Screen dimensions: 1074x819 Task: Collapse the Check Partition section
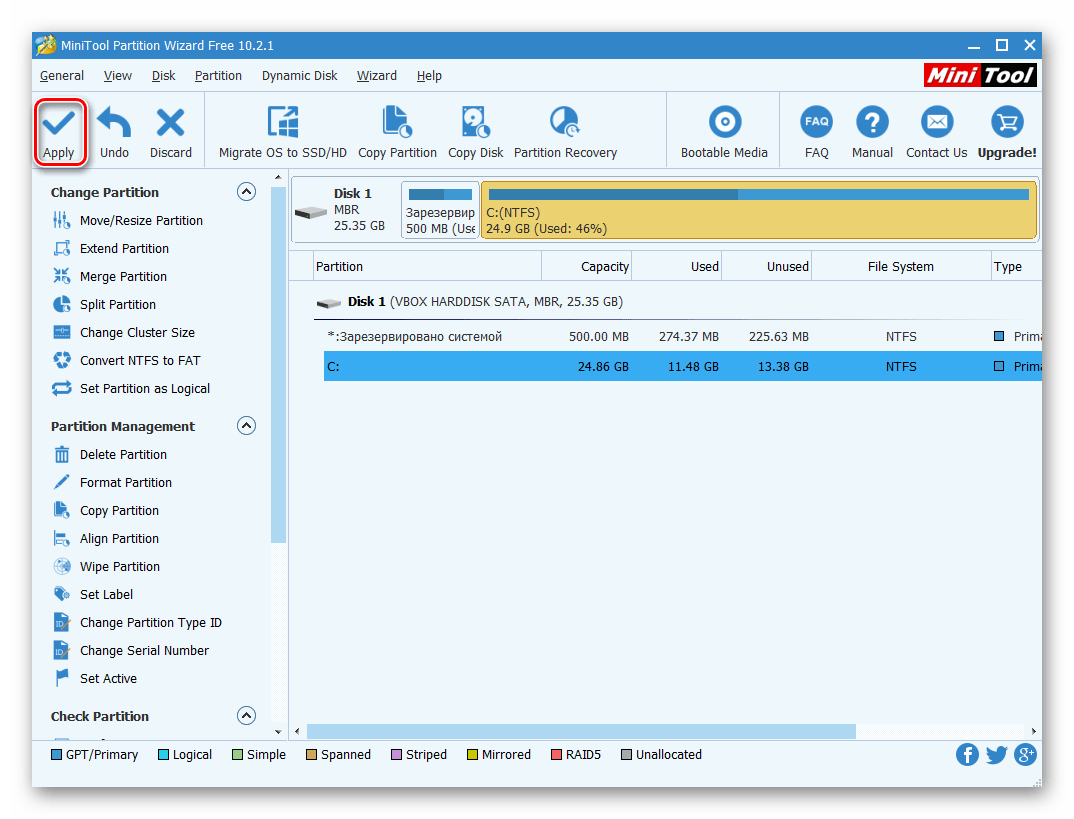(246, 716)
